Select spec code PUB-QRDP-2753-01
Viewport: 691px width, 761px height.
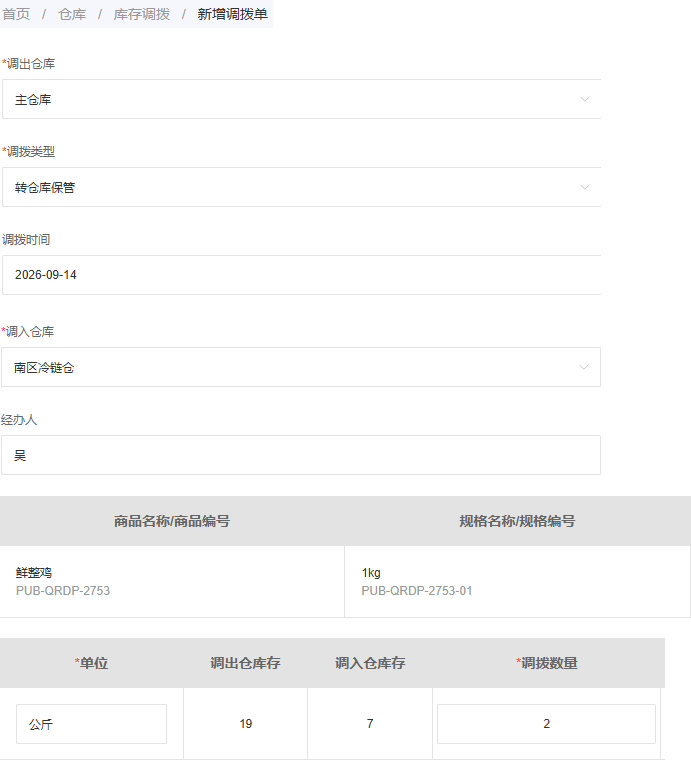tap(417, 591)
